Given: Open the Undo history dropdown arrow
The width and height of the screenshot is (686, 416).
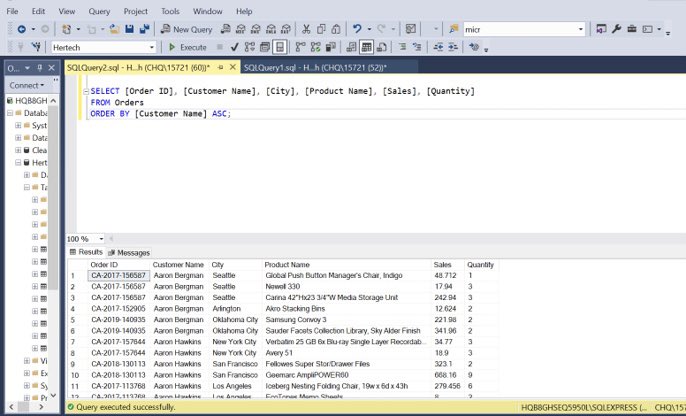Looking at the screenshot, I should pyautogui.click(x=369, y=29).
